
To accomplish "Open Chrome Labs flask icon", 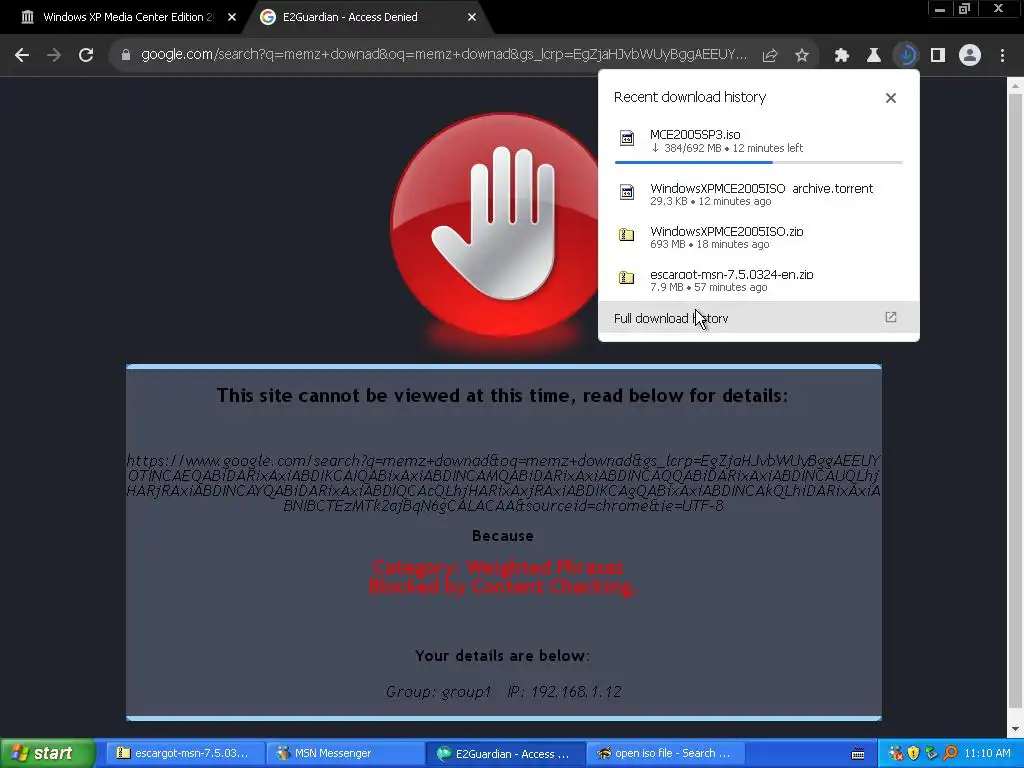I will [874, 56].
